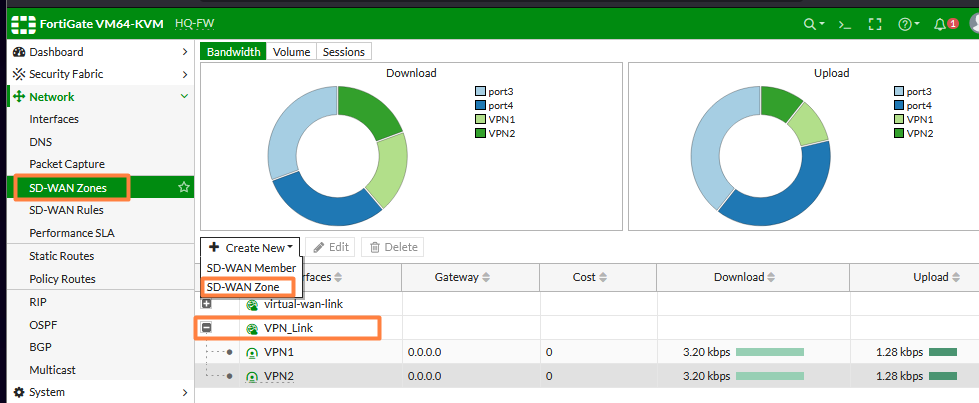The image size is (979, 403).
Task: Open the Multicast menu item
Action: 52,370
